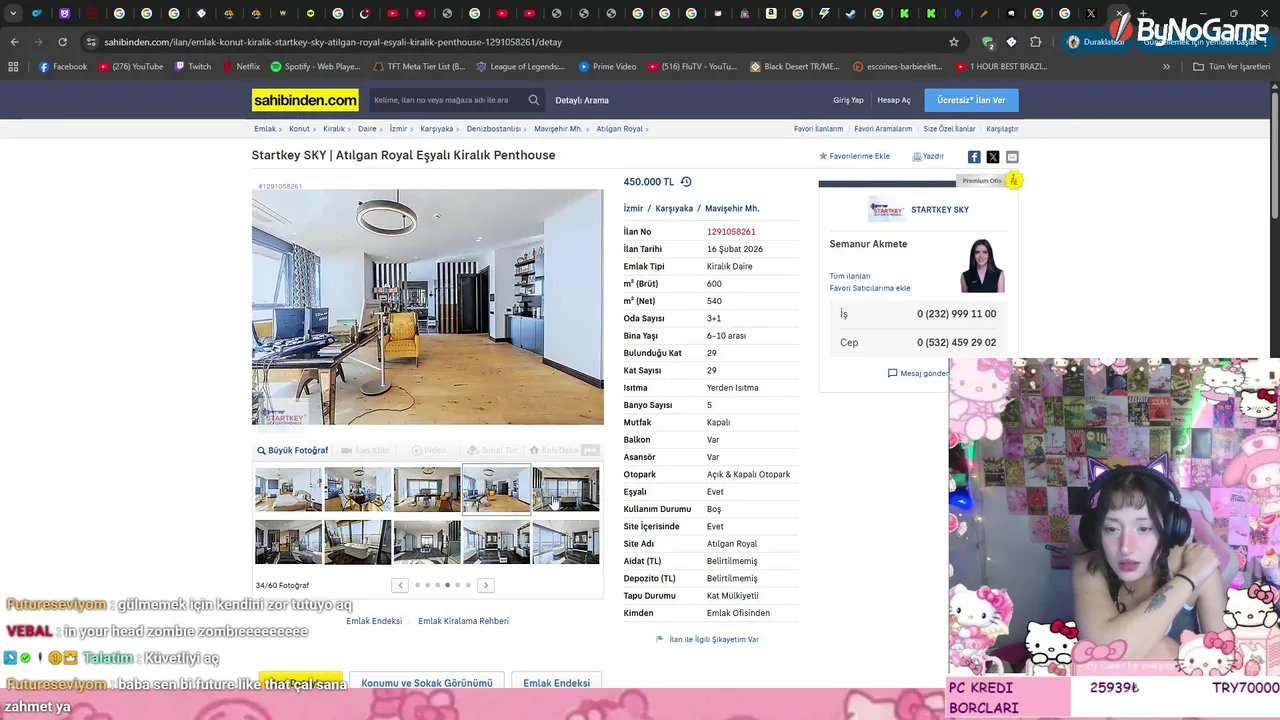
Task: Click Hesap Aç
Action: tap(894, 100)
